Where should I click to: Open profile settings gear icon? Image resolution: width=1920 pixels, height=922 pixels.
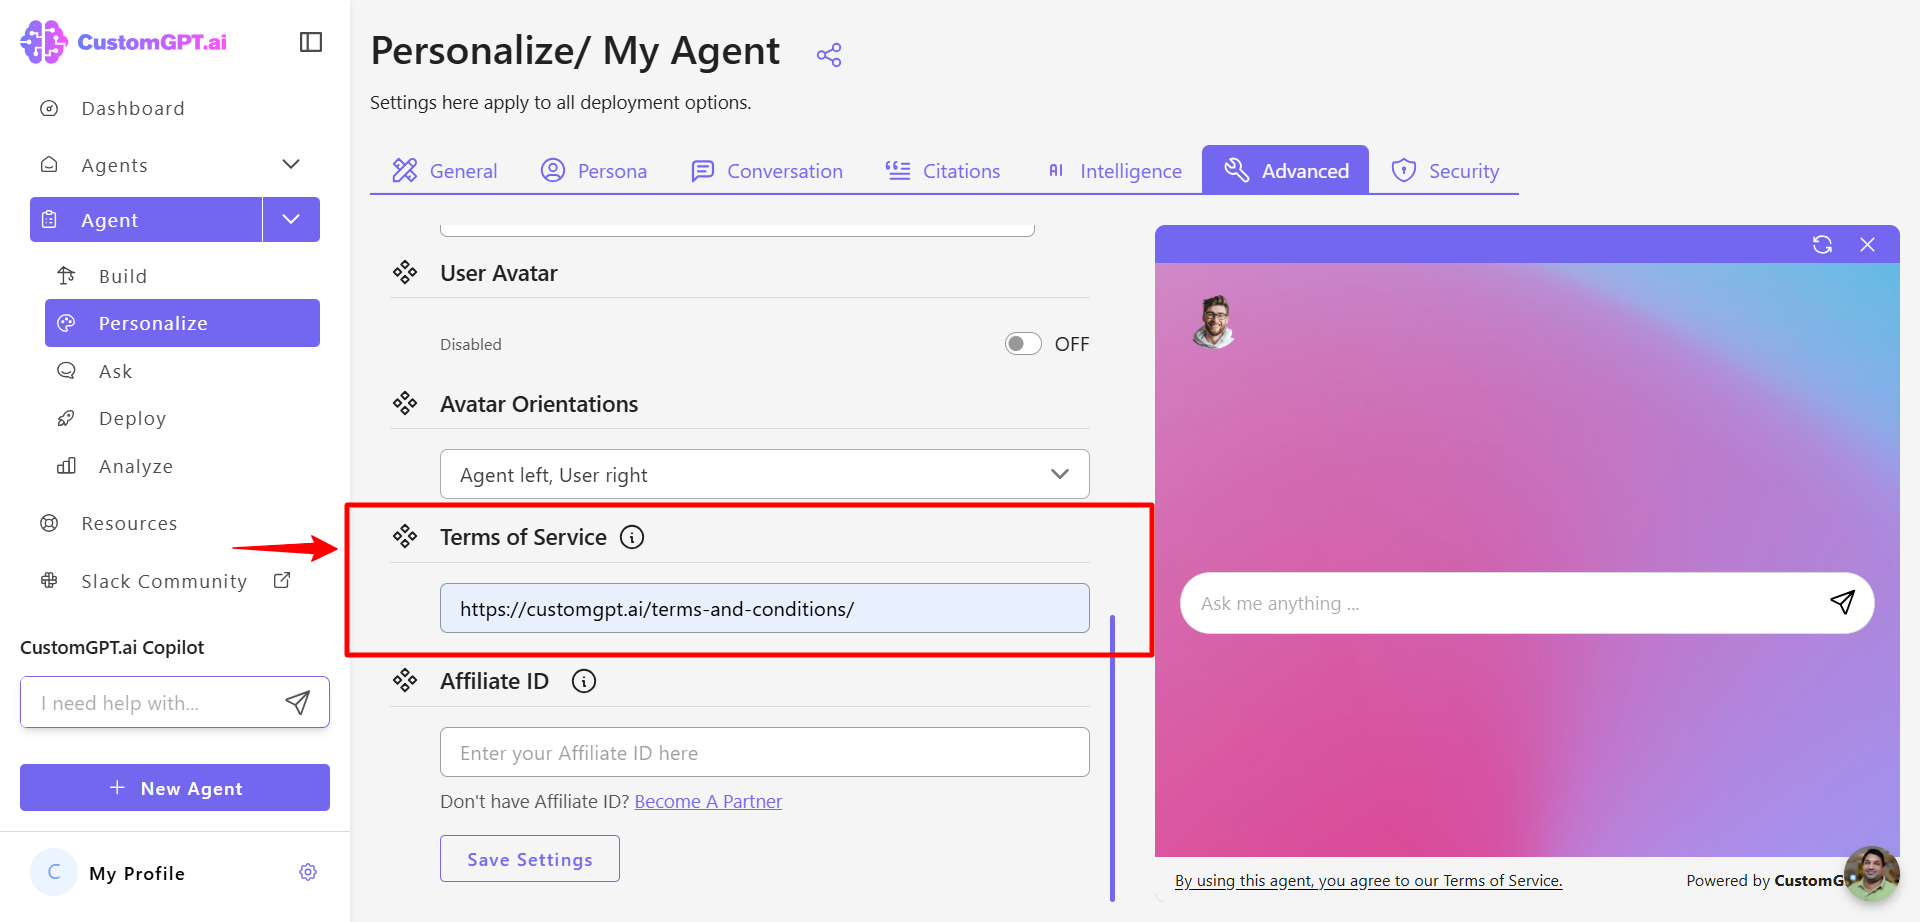(308, 872)
